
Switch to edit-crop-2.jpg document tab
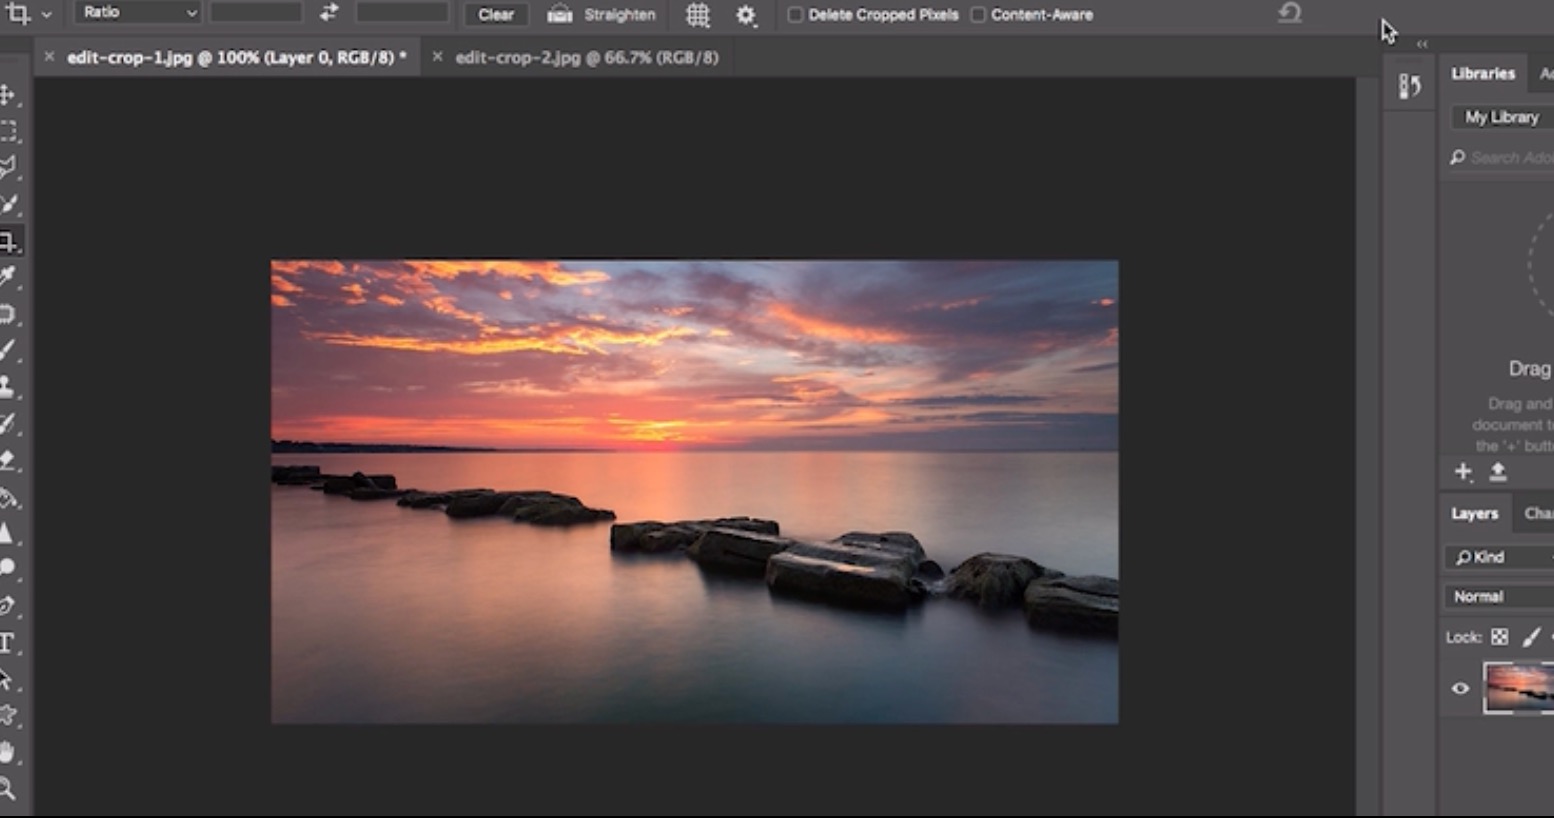point(587,58)
